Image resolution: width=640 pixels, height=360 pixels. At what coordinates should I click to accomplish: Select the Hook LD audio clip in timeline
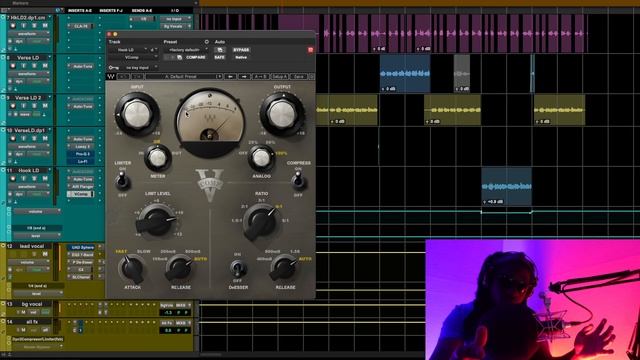coord(506,186)
